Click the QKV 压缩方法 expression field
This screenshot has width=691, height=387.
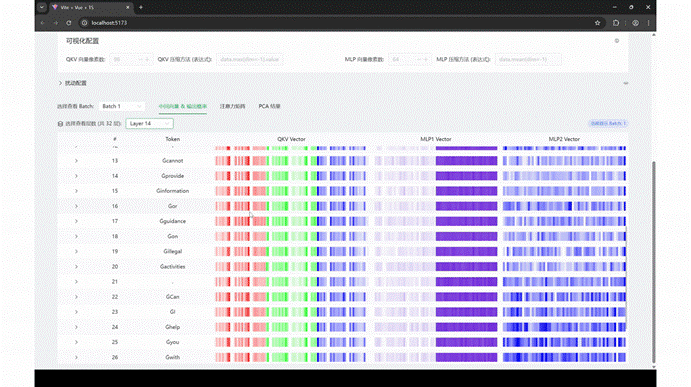(x=249, y=60)
